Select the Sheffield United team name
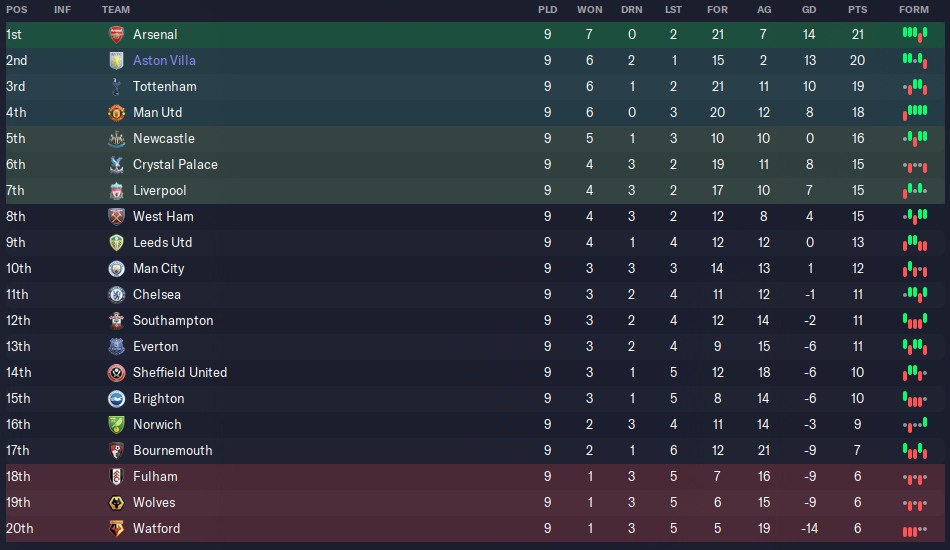Screen dimensions: 950x550 180,373
